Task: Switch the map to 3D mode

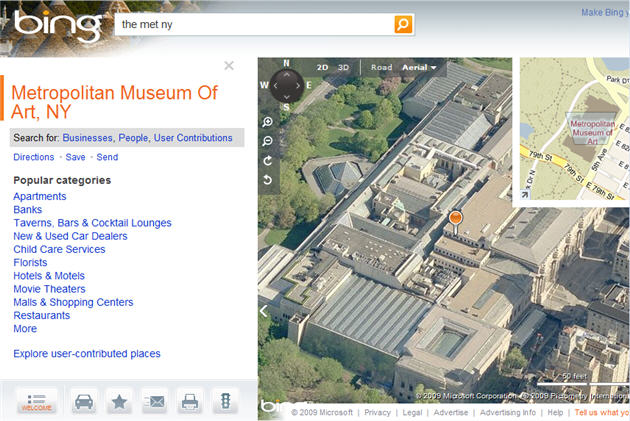Action: click(344, 67)
